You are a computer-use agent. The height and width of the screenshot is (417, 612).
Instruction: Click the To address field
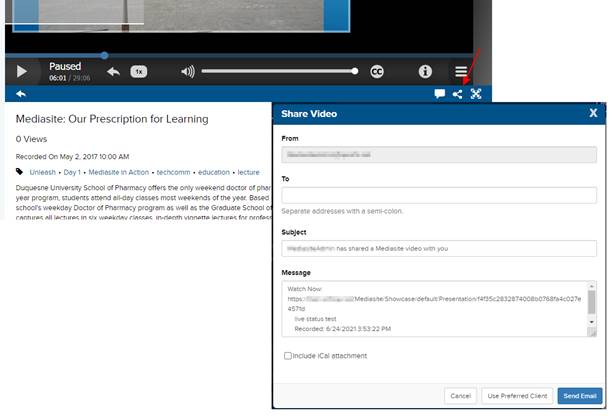tap(439, 195)
